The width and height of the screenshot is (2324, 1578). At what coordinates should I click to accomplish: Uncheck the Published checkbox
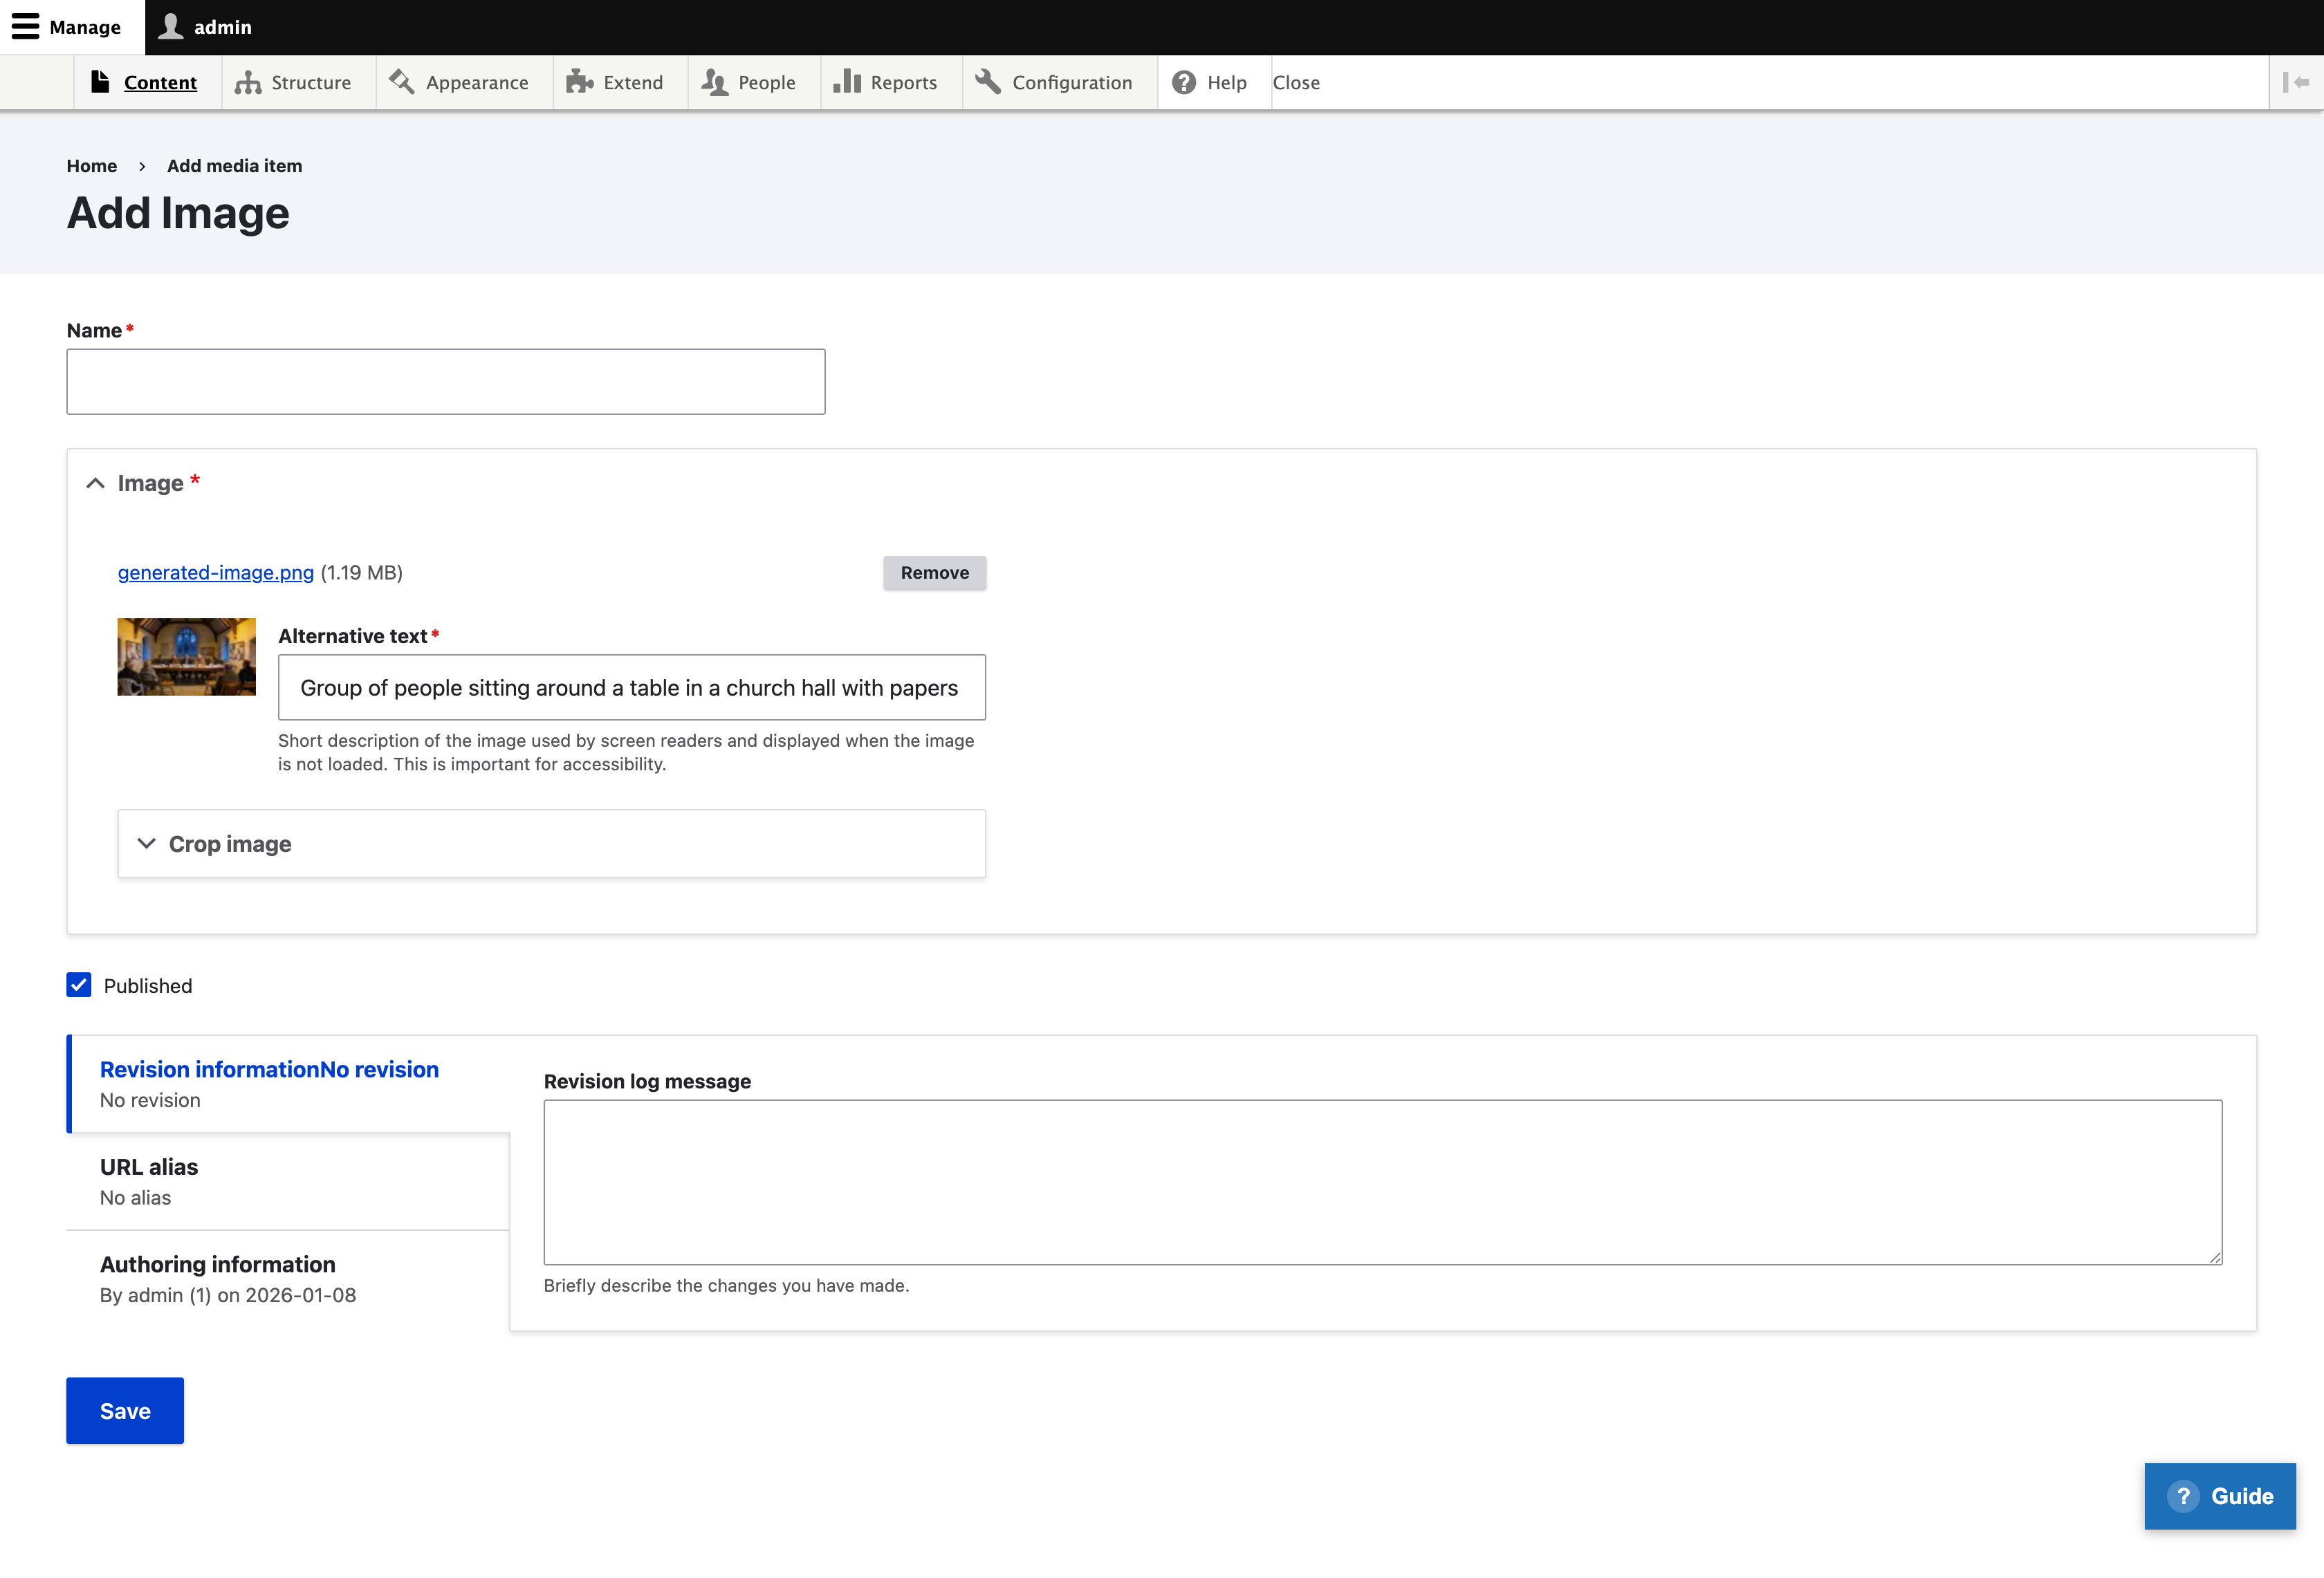pyautogui.click(x=79, y=985)
